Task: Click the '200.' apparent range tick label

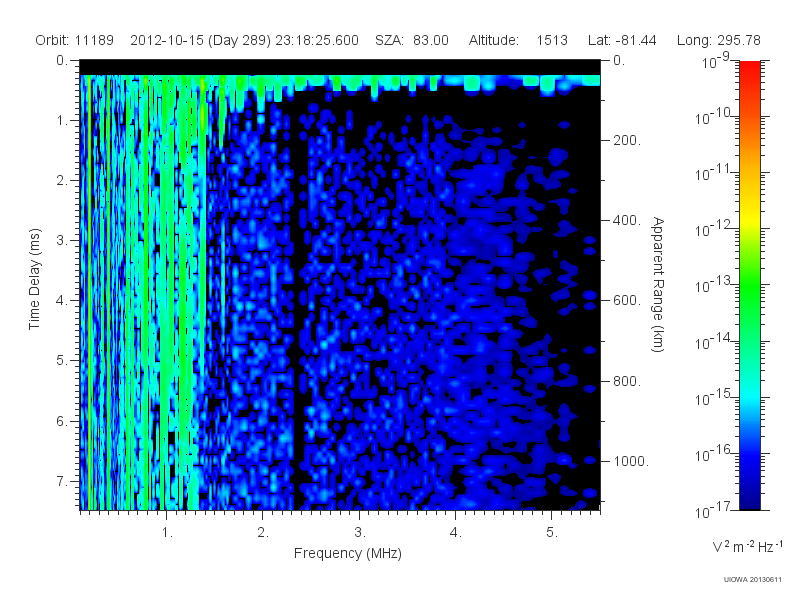Action: point(627,140)
